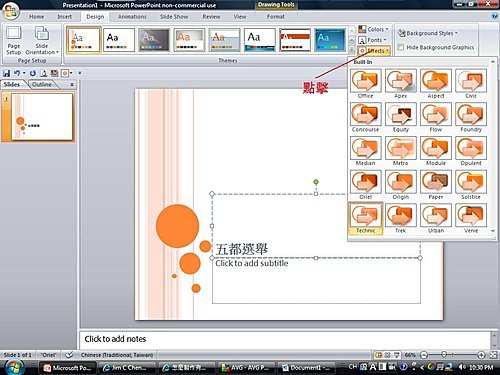The height and width of the screenshot is (375, 500).
Task: Click the 'Click to add subtitle' placeholder
Action: point(316,281)
